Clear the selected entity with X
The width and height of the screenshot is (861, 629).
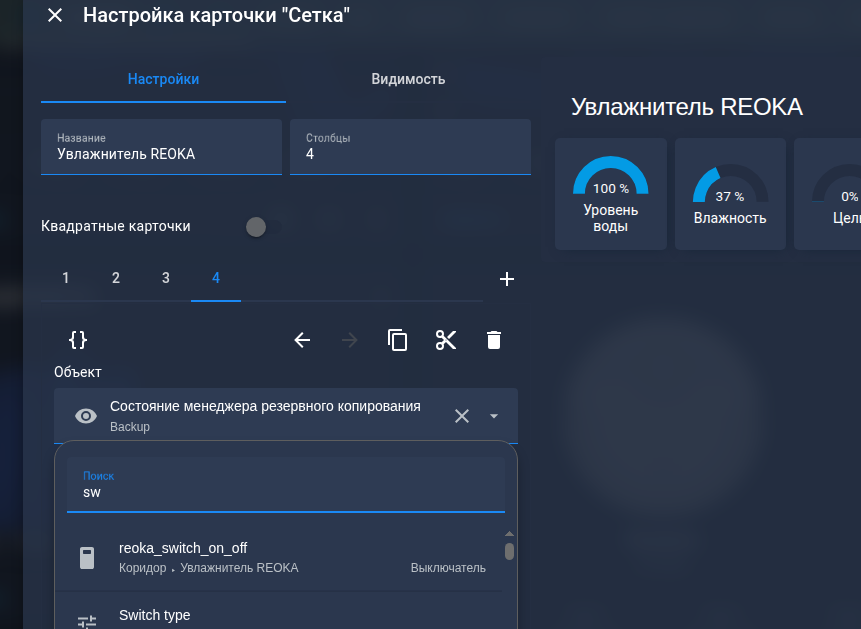point(462,416)
